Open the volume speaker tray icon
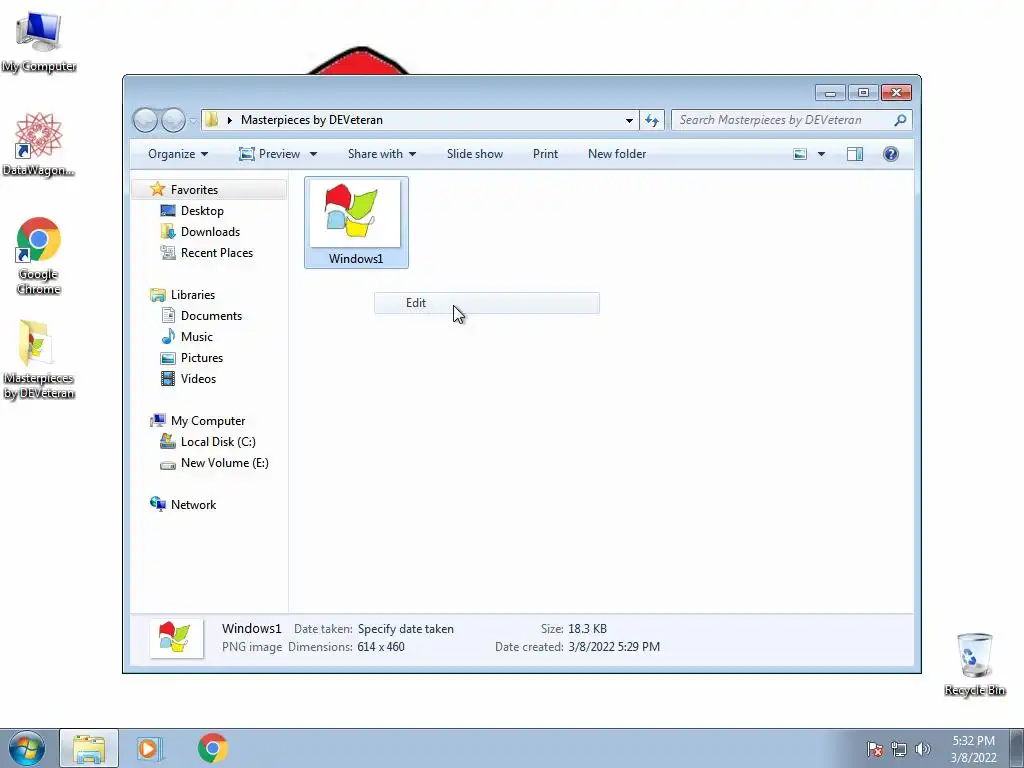 tap(922, 749)
